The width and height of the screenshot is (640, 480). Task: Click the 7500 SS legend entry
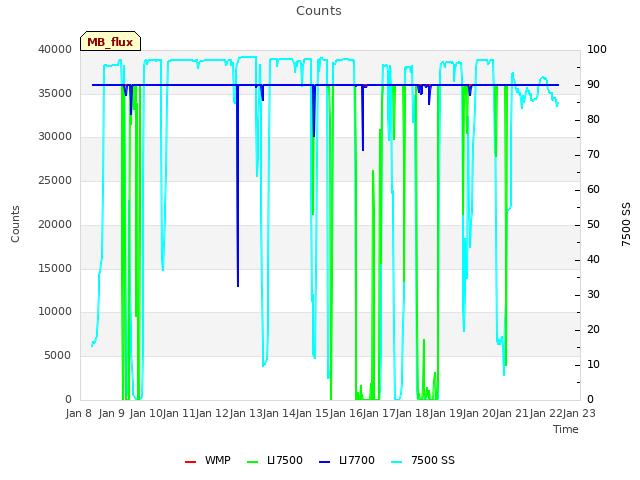coord(423,460)
